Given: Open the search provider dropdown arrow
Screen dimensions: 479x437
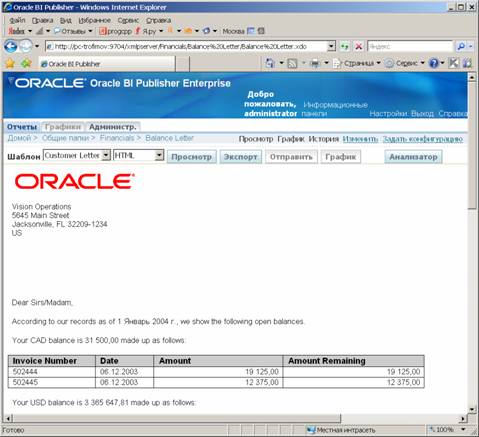Looking at the screenshot, I should (x=471, y=46).
